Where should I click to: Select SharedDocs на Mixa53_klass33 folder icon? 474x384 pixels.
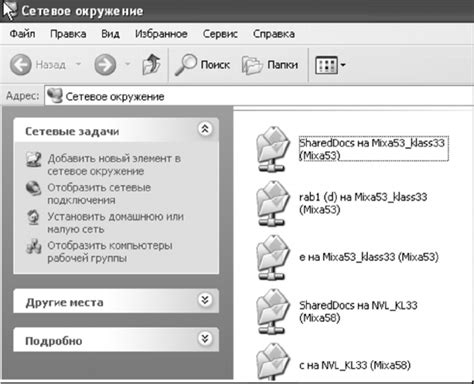pos(273,149)
